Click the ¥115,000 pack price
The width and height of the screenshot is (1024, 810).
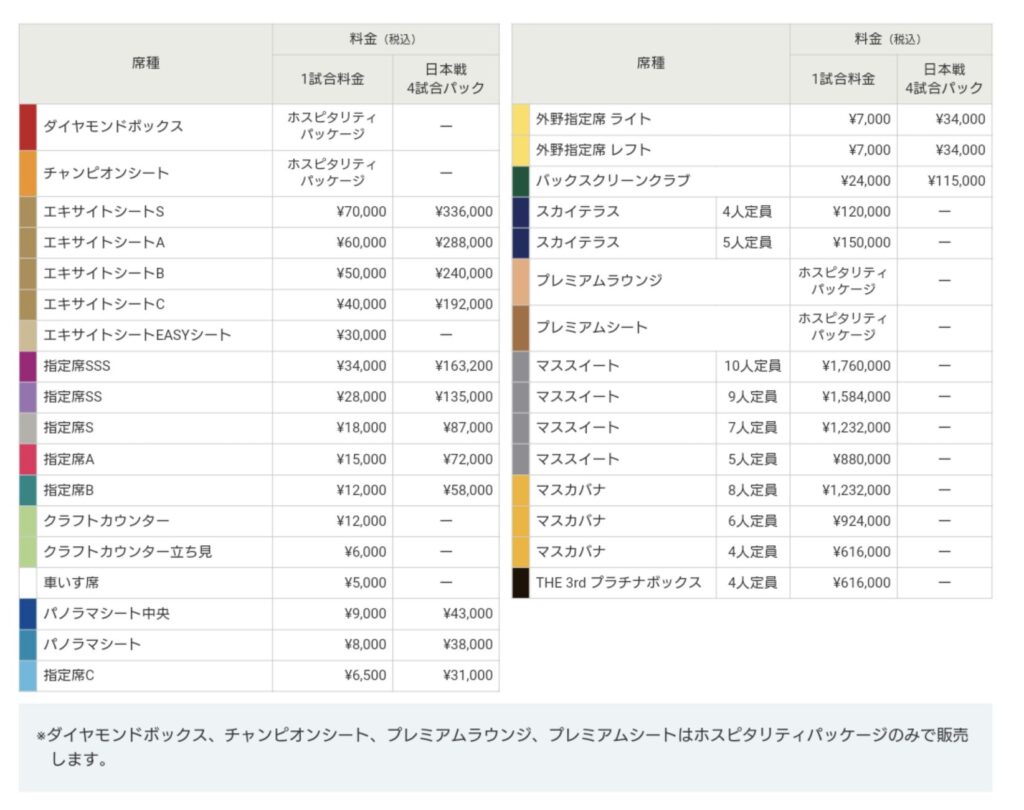[956, 181]
